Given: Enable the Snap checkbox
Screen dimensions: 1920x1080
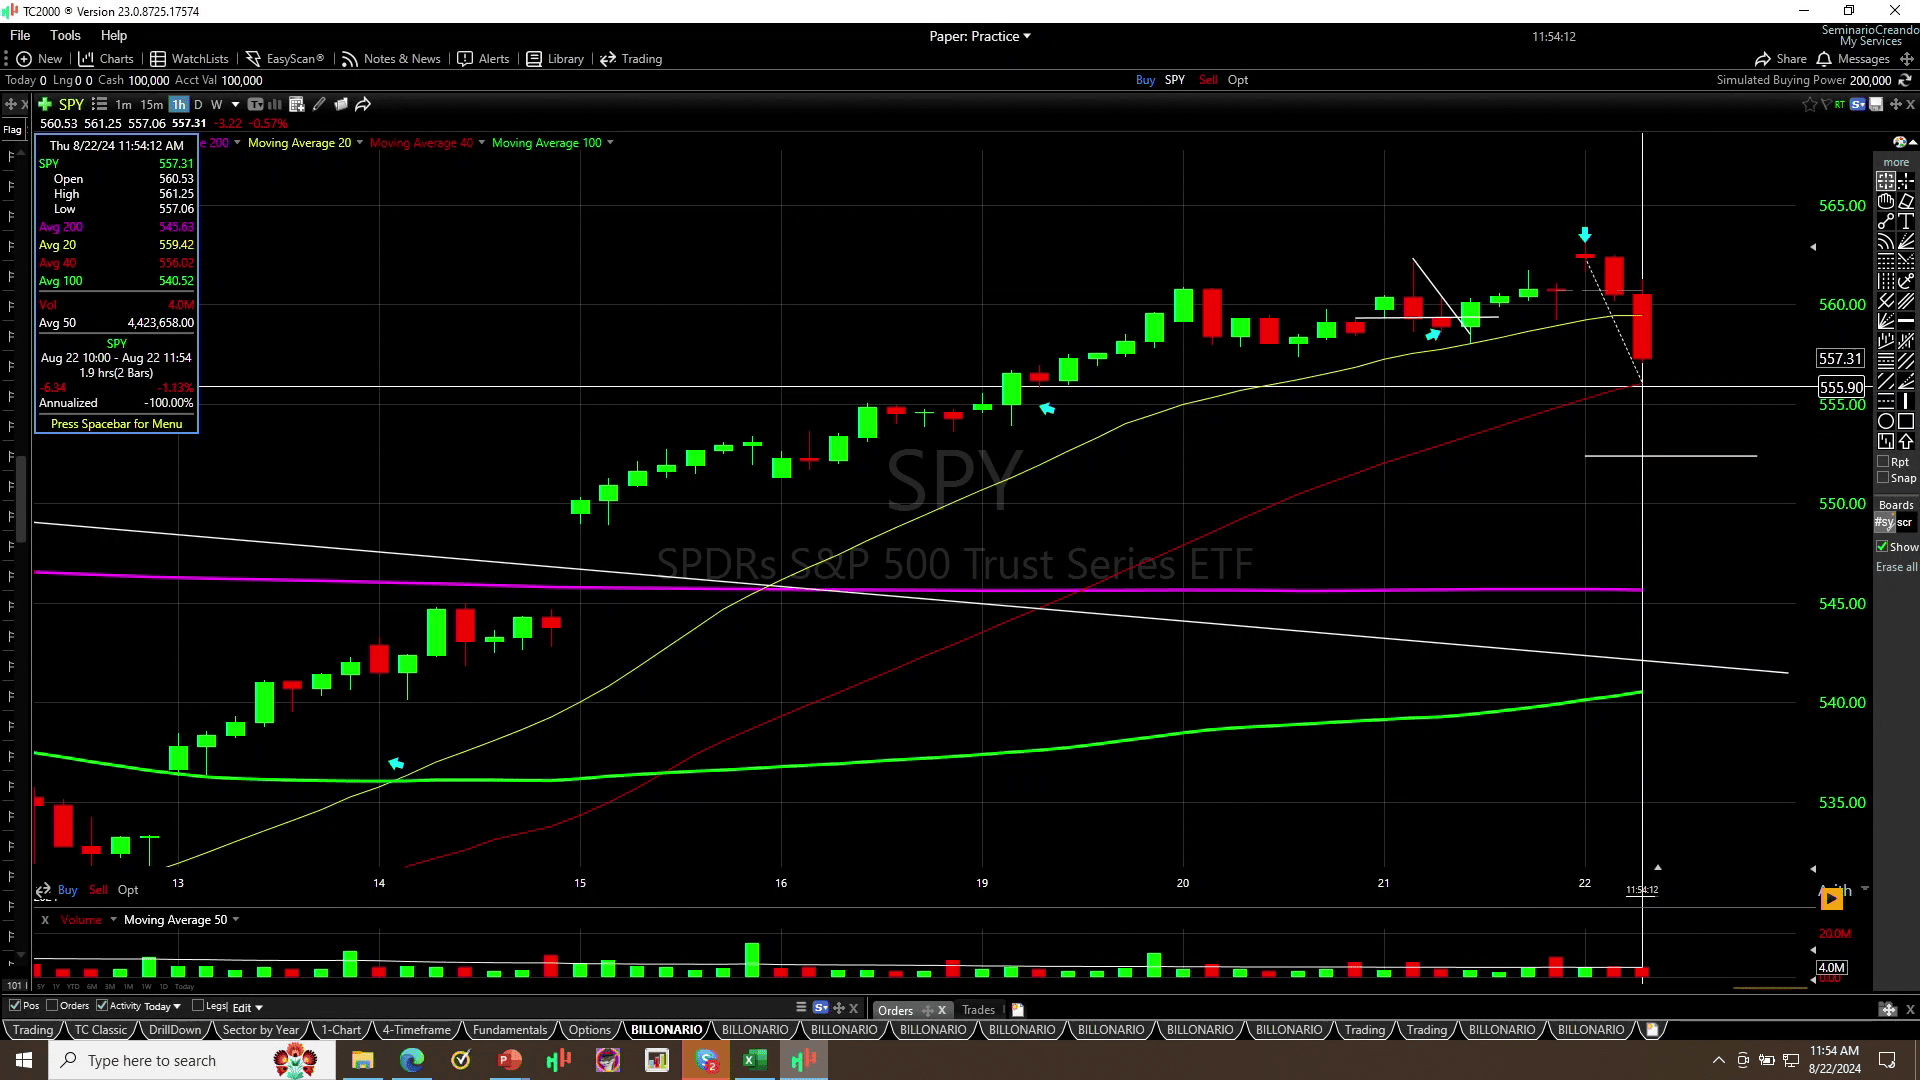Looking at the screenshot, I should pyautogui.click(x=1883, y=478).
